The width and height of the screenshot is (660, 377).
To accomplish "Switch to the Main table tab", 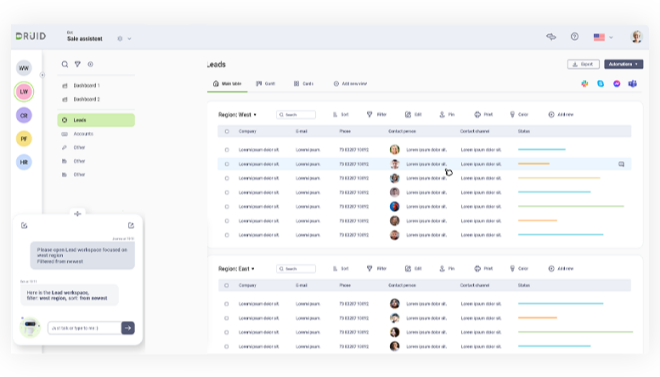I will click(x=227, y=84).
